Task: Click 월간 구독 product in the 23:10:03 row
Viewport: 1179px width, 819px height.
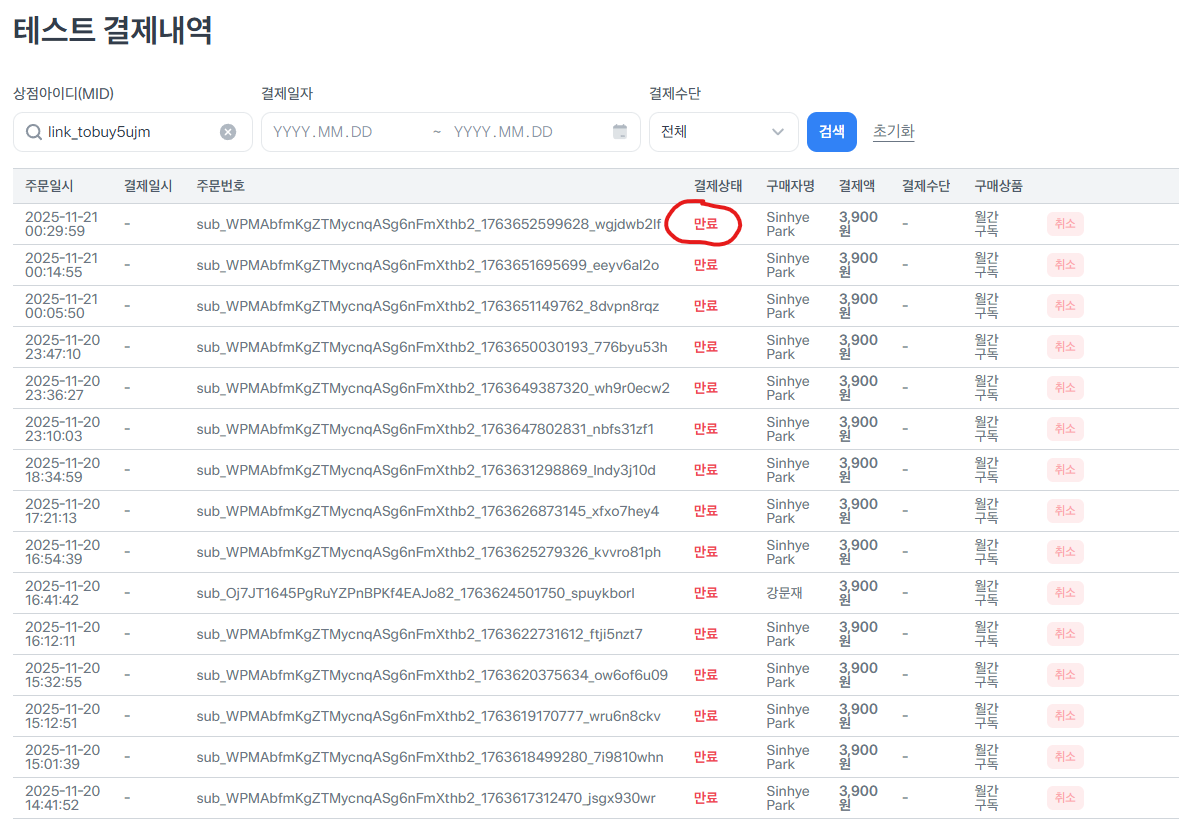Action: (986, 429)
